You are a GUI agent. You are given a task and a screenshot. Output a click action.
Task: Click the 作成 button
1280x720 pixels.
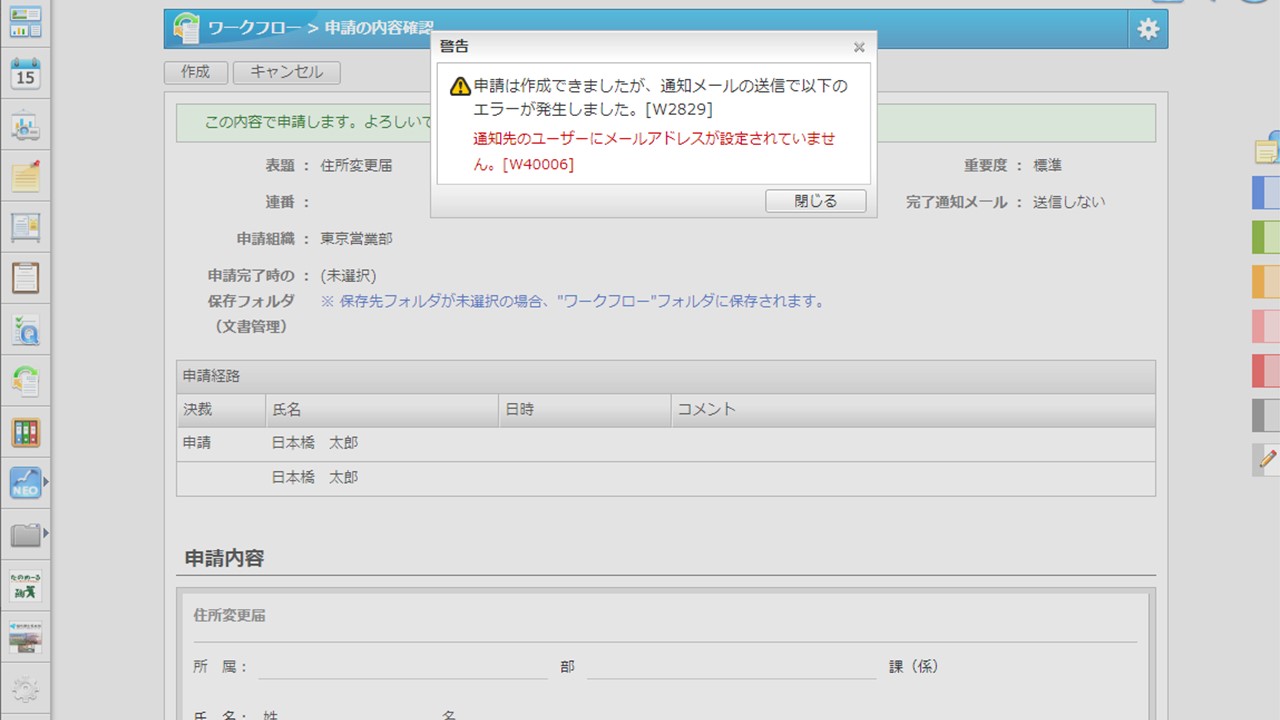(196, 72)
